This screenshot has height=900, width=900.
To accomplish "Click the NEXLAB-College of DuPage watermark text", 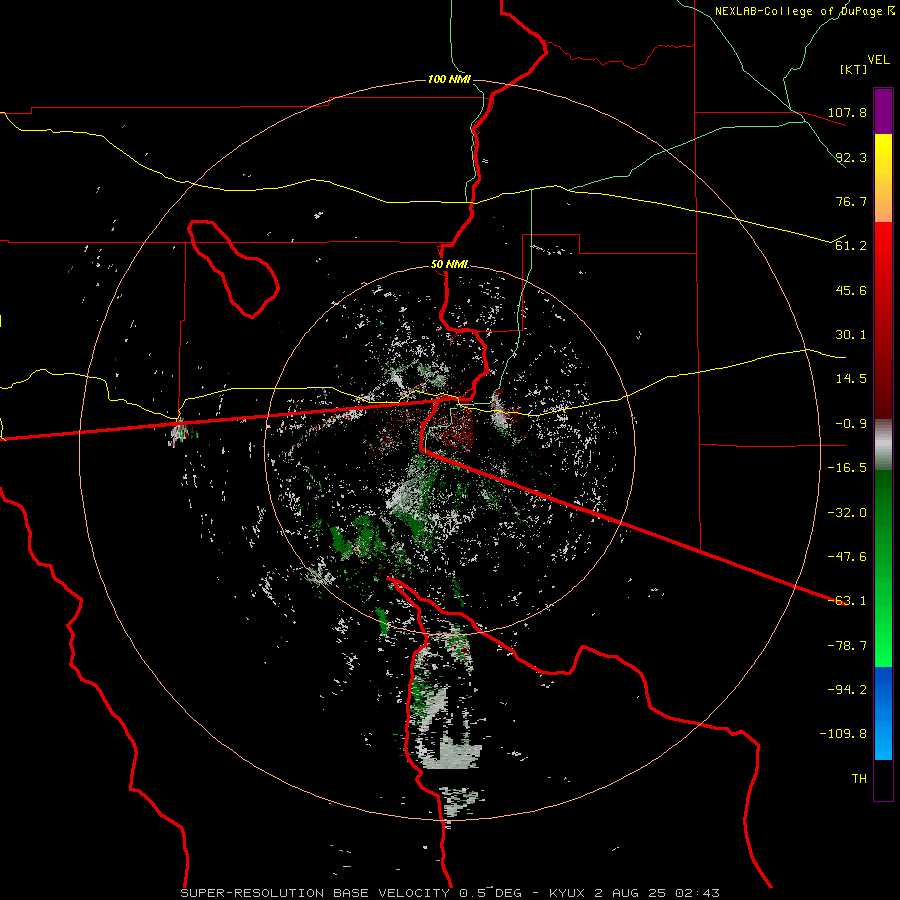I will 798,11.
